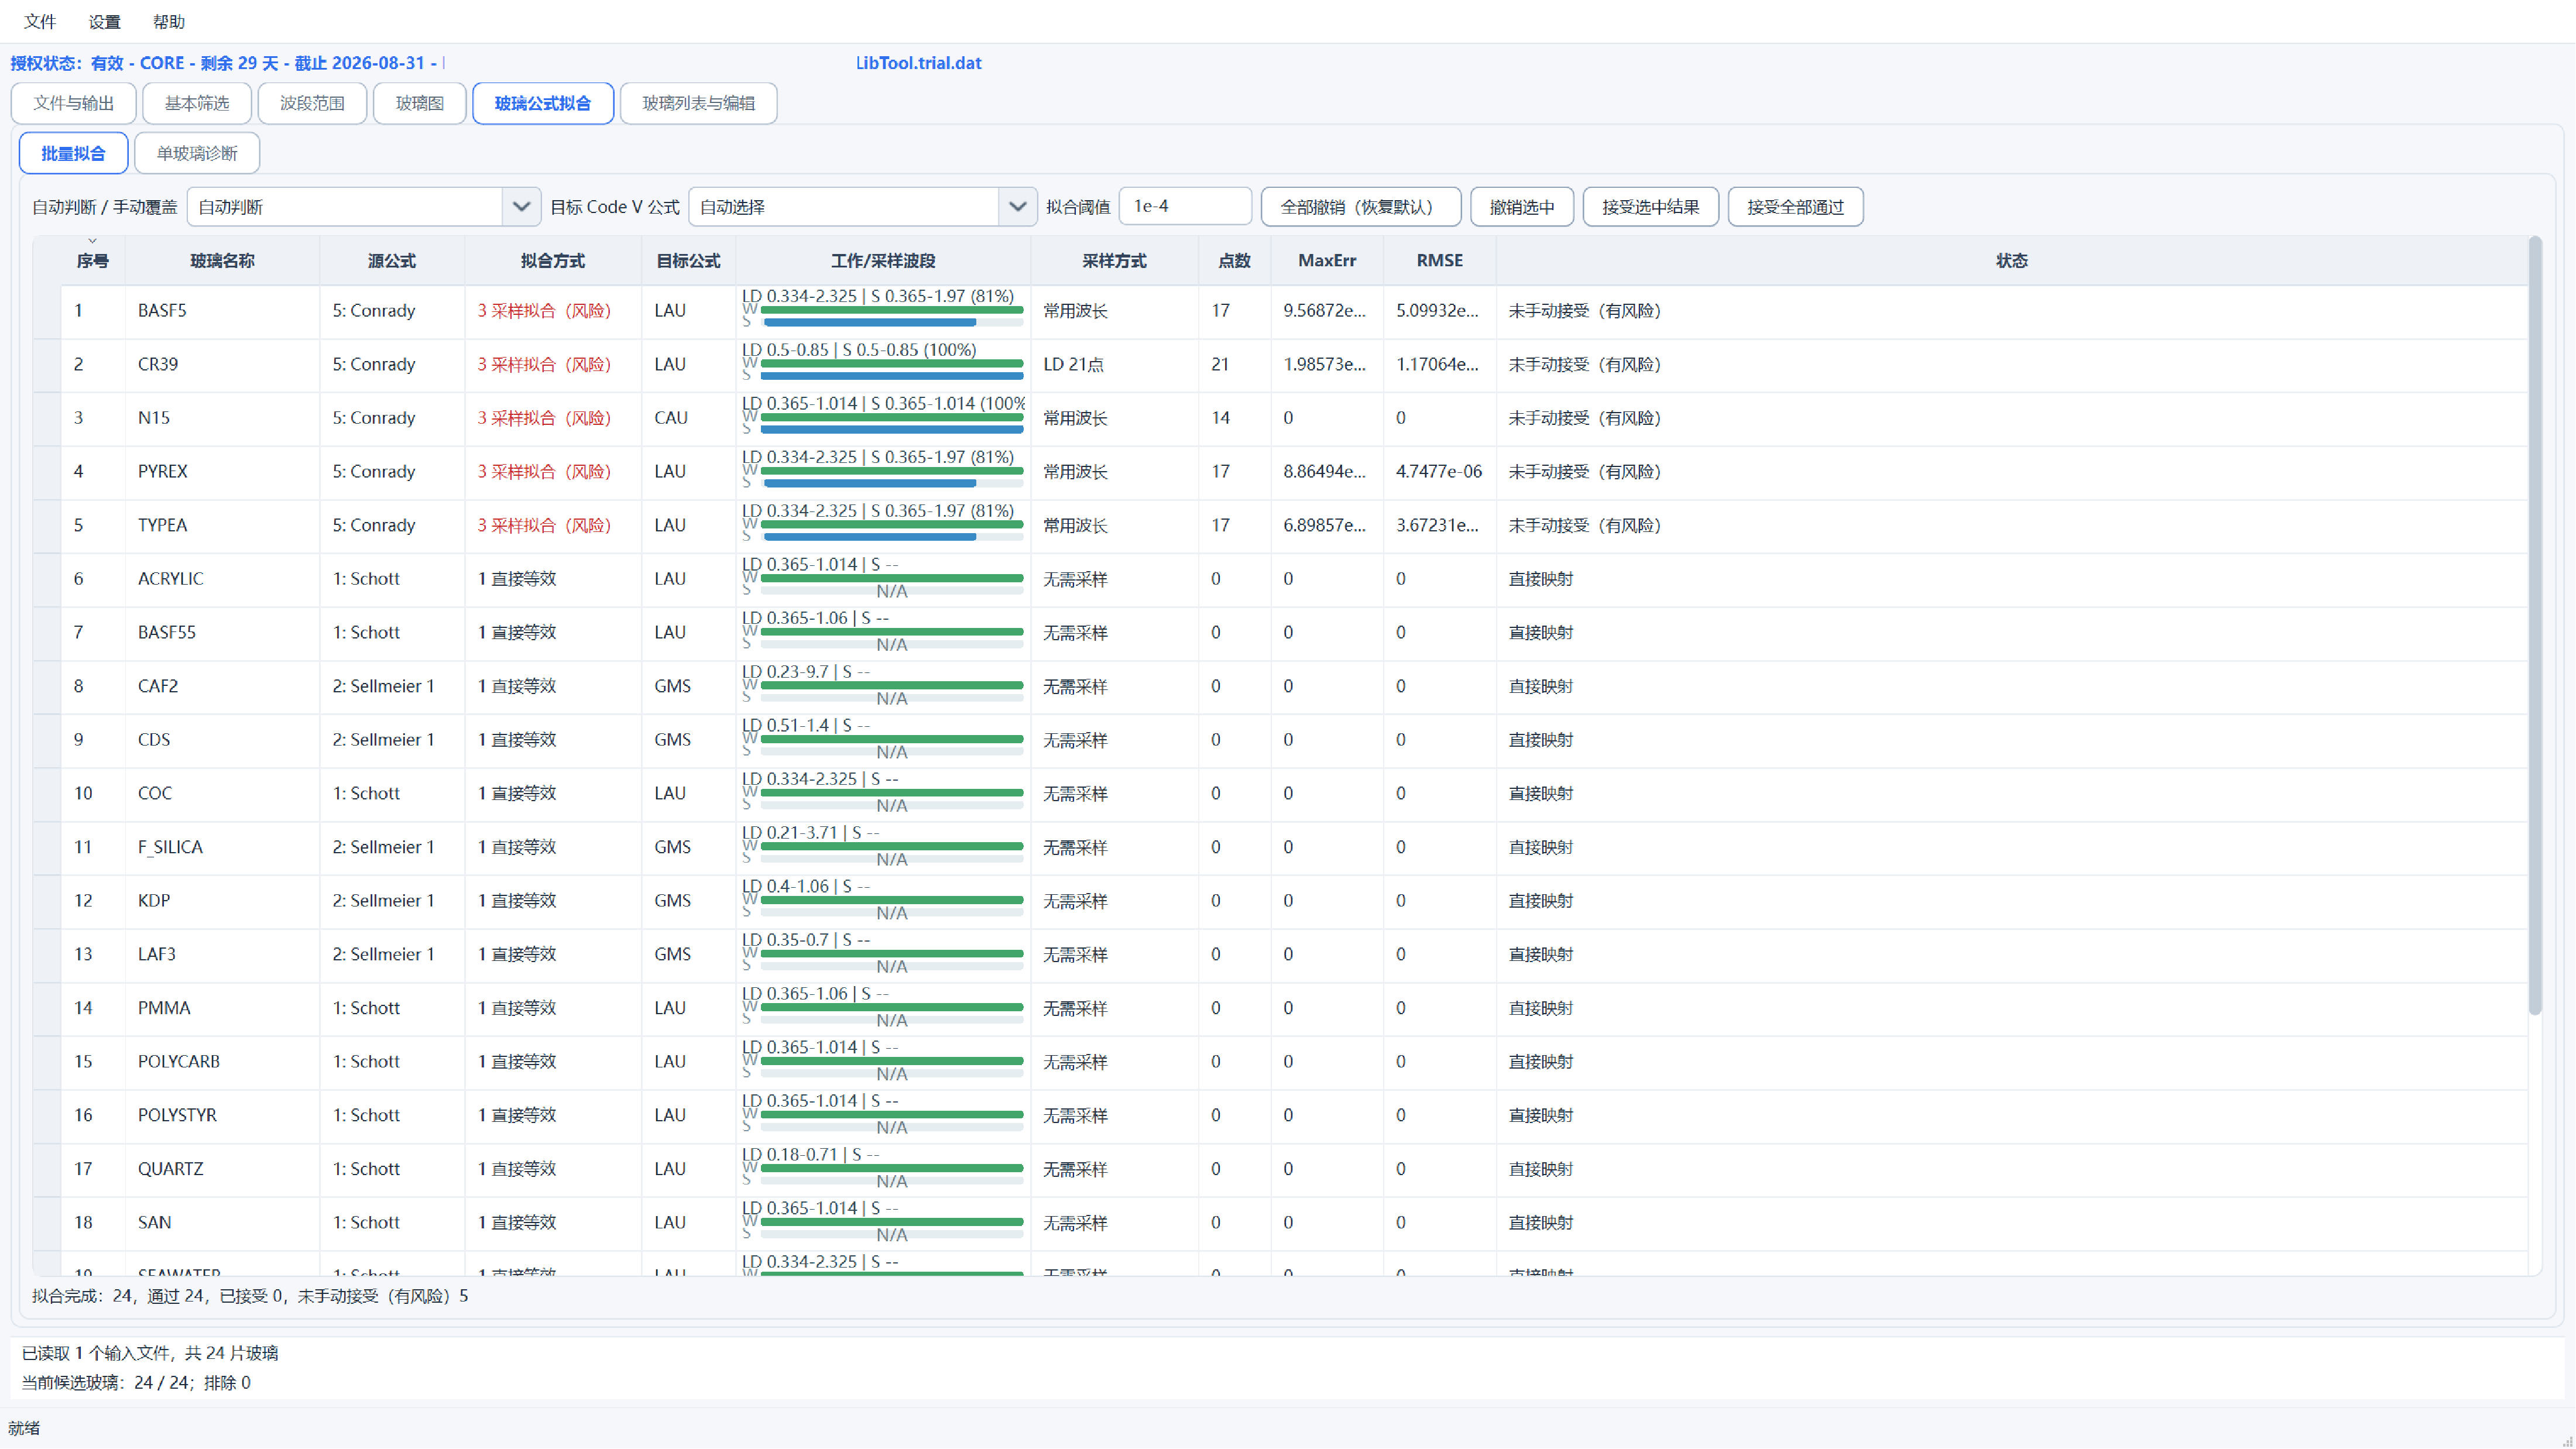Expand the 自动判断 / 手动覆盖 dropdown arrow

pos(521,207)
